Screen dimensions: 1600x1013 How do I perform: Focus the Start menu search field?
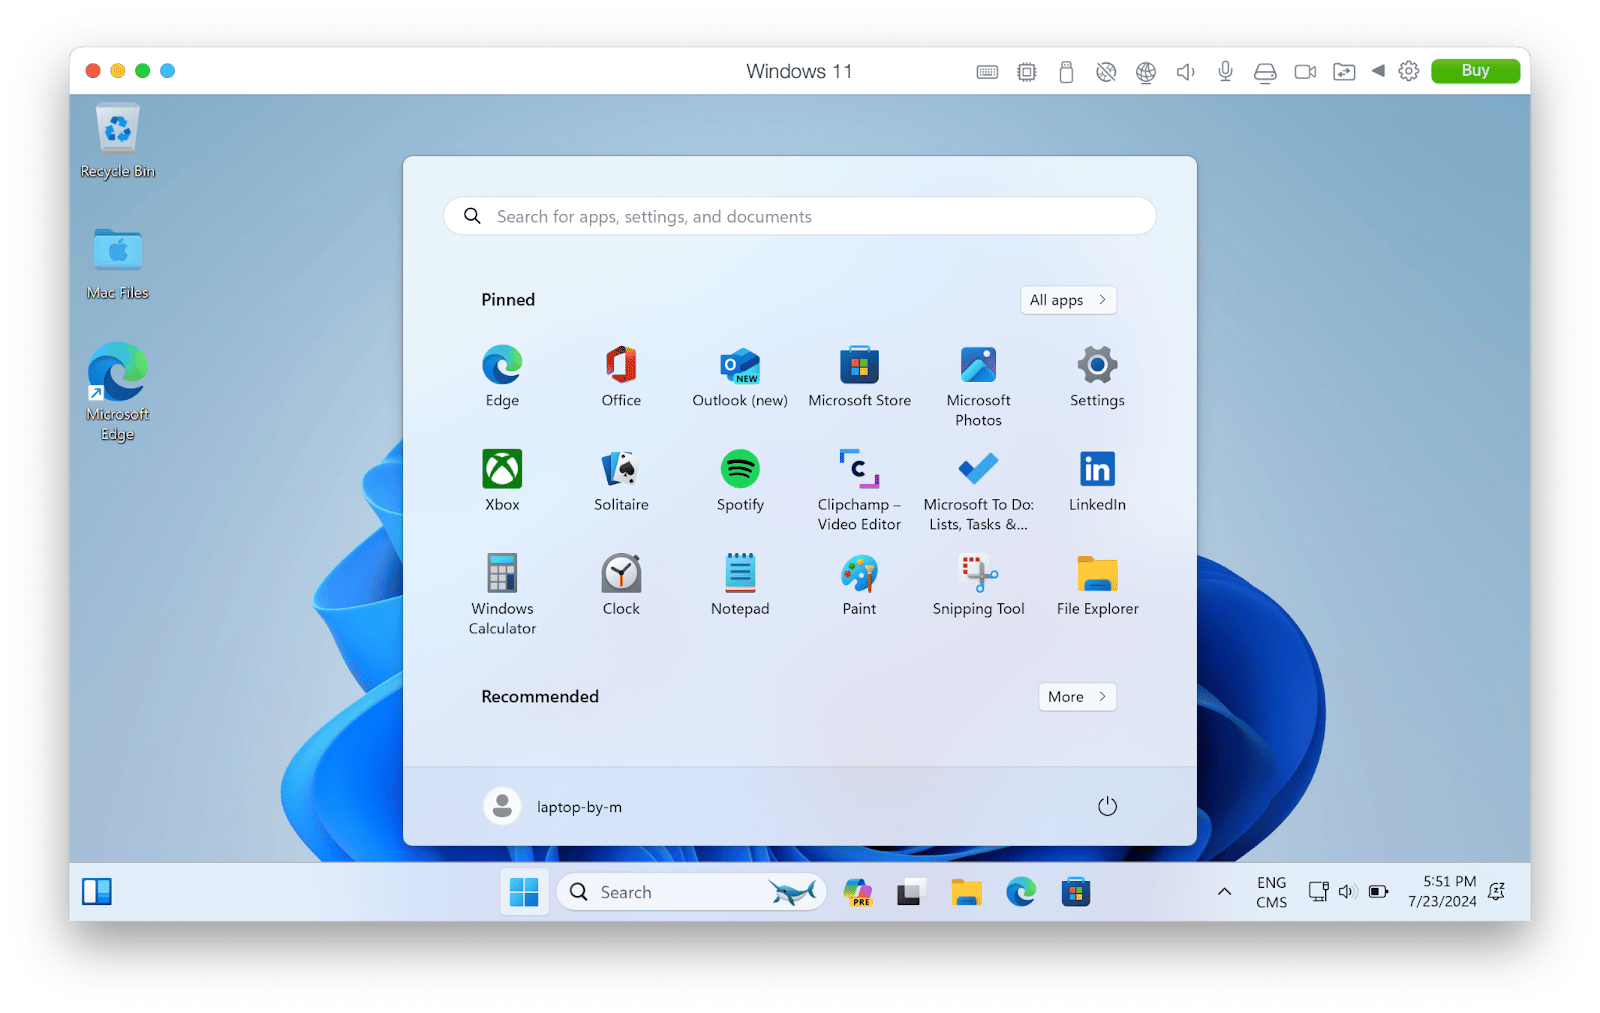800,216
